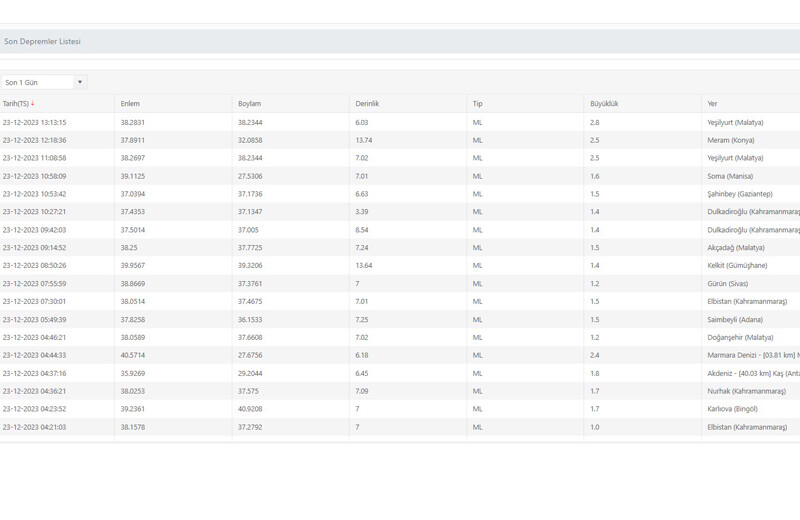Click the Akçadağ (Malatya) location cell

(735, 248)
